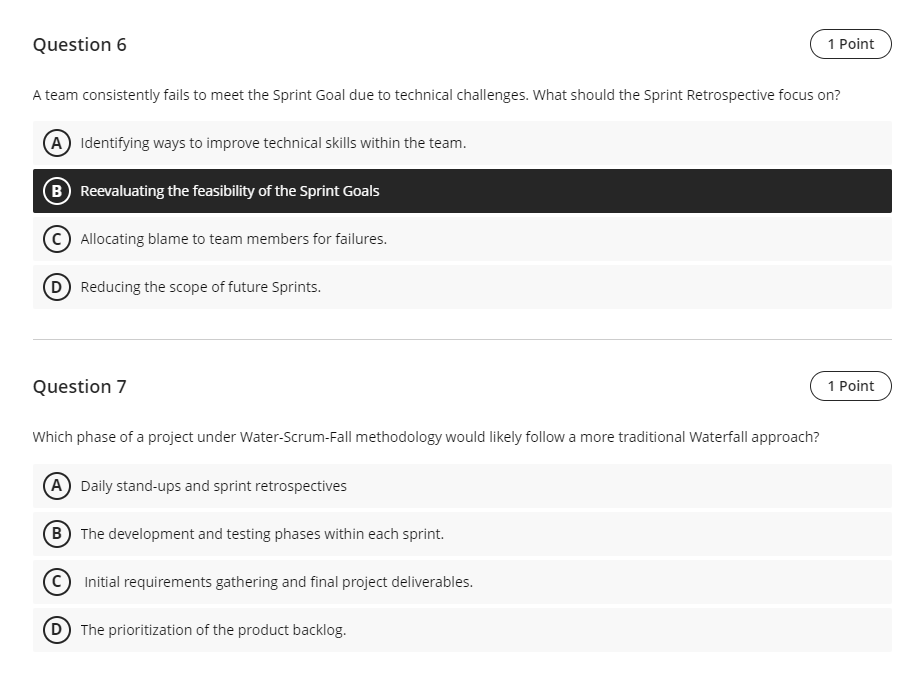Click the circled "B" icon for Question 7
This screenshot has width=909, height=678.
(56, 533)
